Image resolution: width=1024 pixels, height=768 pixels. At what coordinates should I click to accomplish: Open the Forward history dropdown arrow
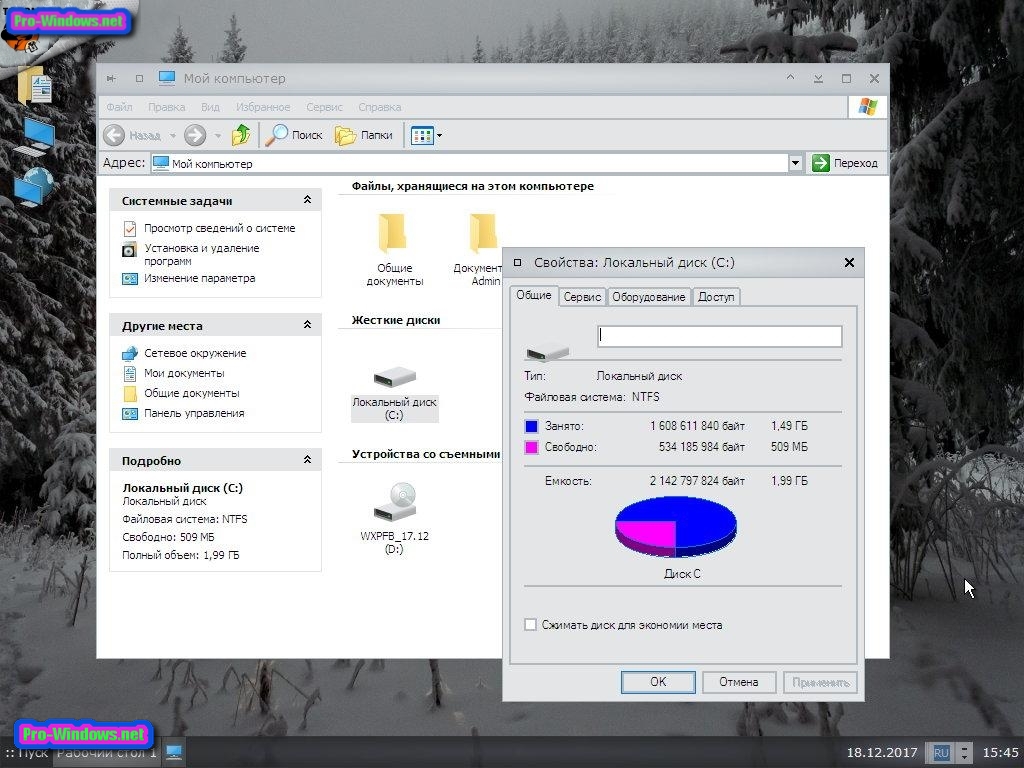217,136
